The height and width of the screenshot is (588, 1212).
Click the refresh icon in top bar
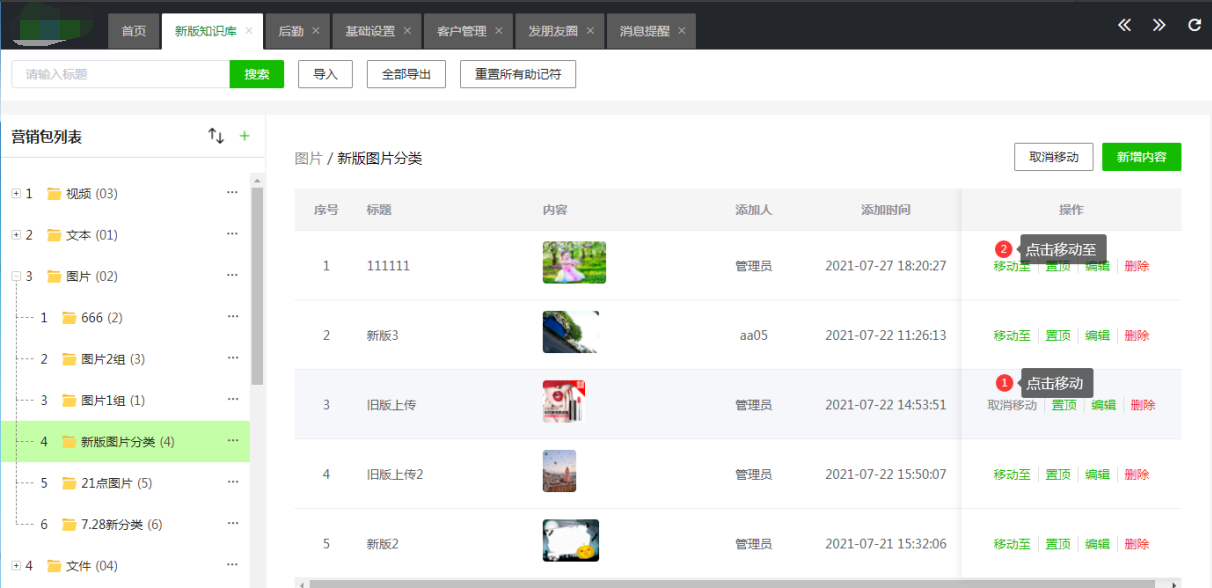[1194, 25]
